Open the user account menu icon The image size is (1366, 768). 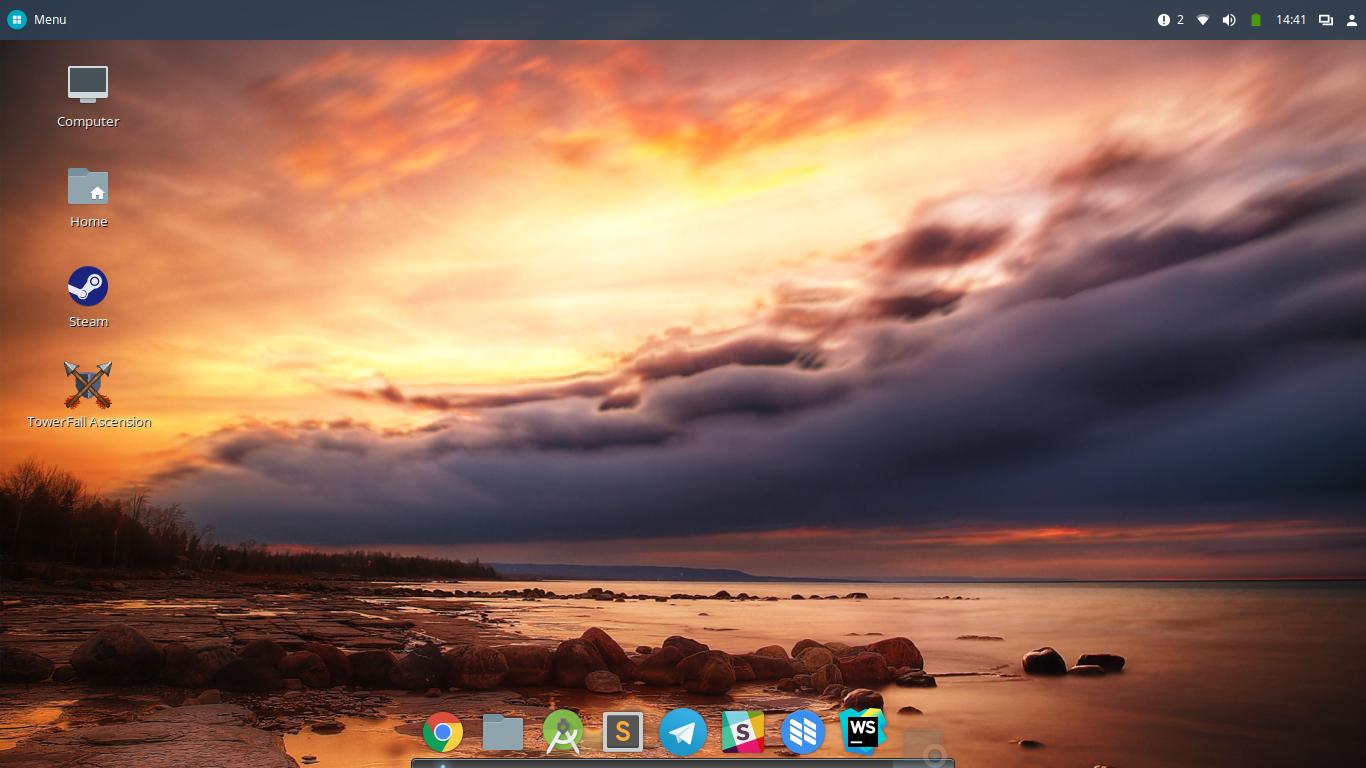click(x=1352, y=20)
